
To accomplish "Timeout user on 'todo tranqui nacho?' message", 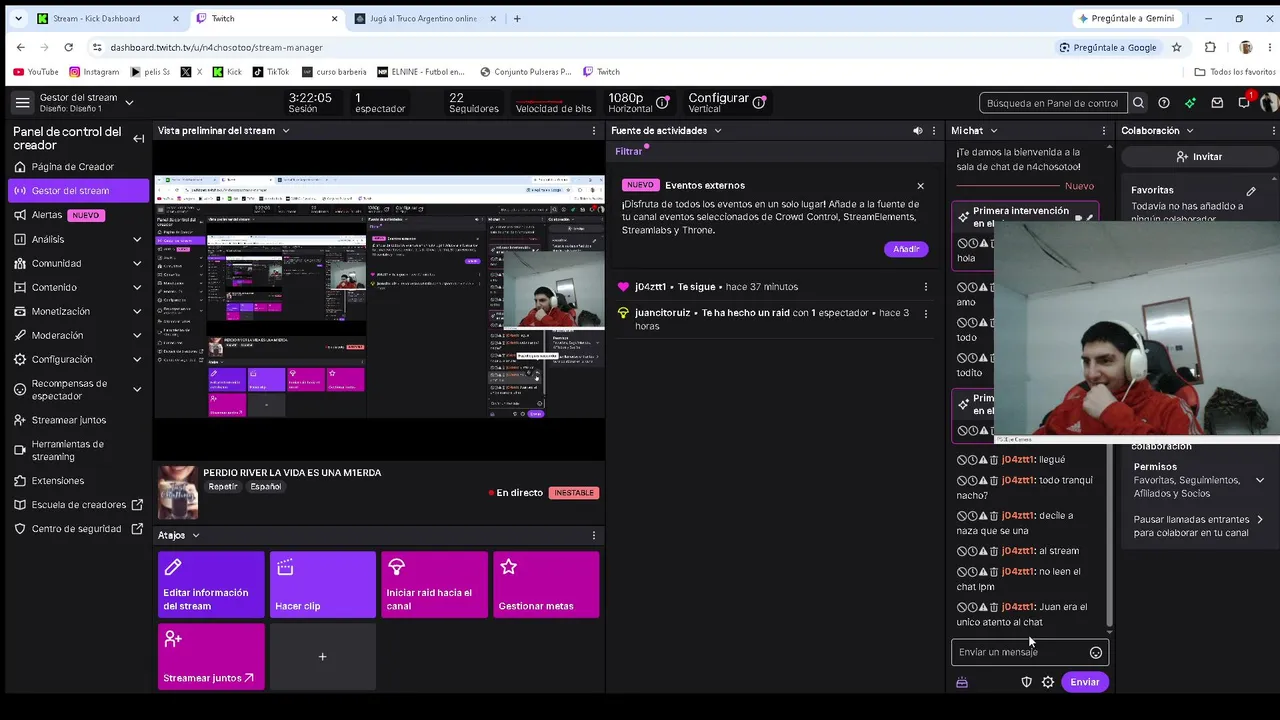I will [973, 480].
